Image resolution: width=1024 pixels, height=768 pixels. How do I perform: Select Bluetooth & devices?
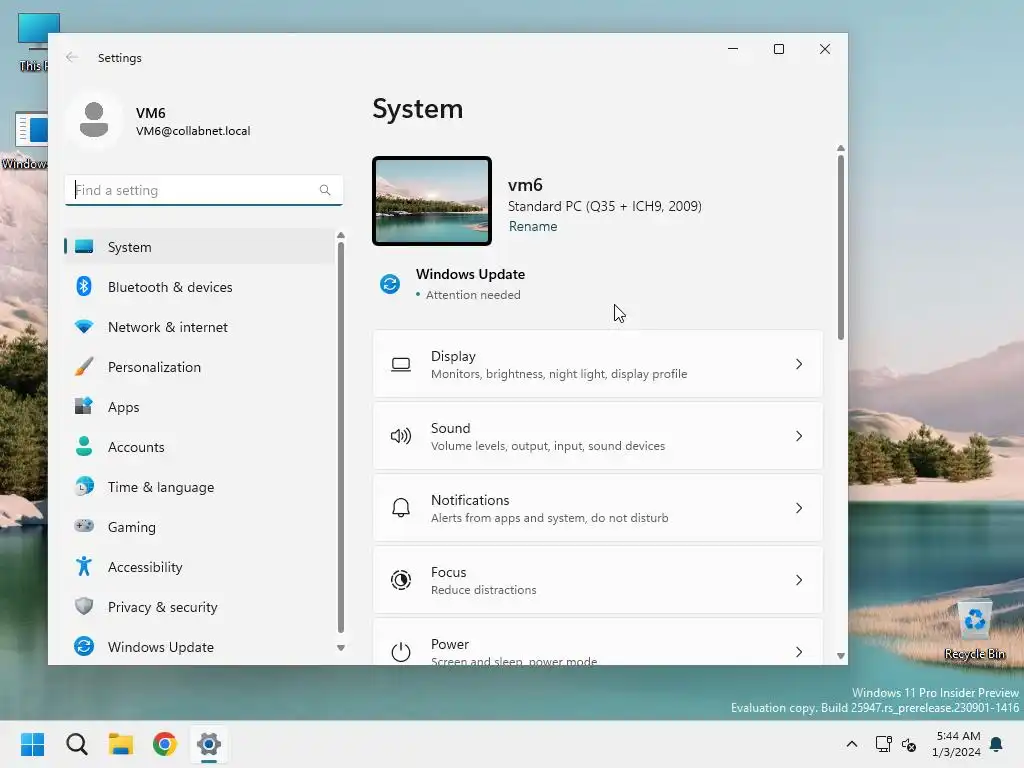click(x=199, y=287)
